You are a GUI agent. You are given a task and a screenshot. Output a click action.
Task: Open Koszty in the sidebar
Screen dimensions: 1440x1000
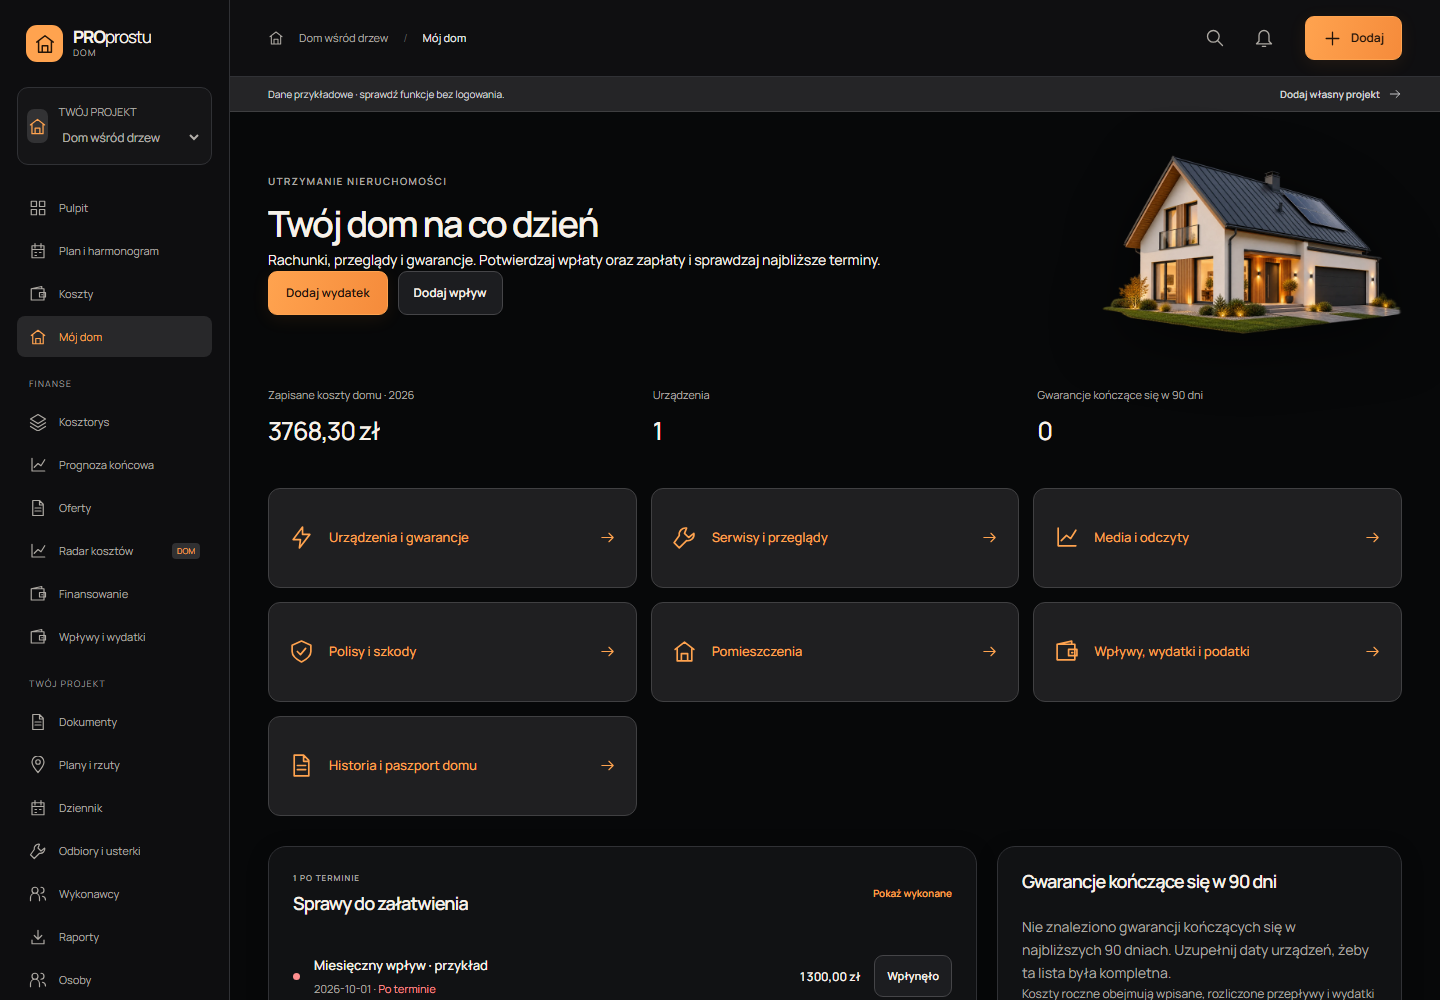pyautogui.click(x=114, y=294)
